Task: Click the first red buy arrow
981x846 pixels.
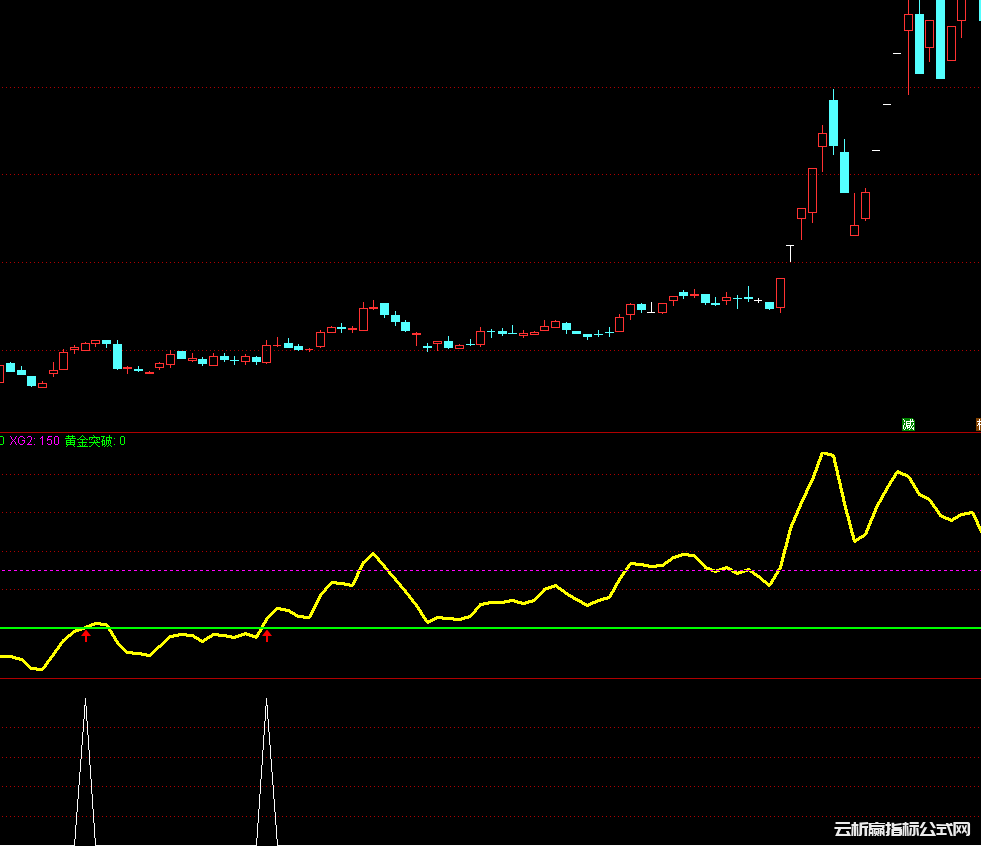Action: tap(86, 634)
